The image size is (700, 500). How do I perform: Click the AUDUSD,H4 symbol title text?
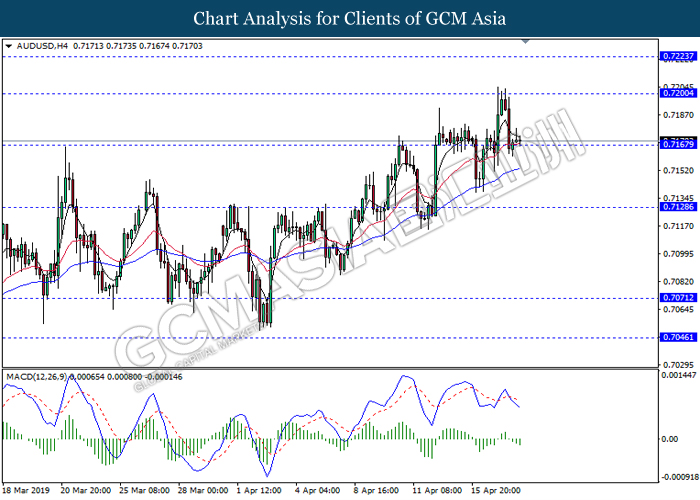click(x=42, y=46)
